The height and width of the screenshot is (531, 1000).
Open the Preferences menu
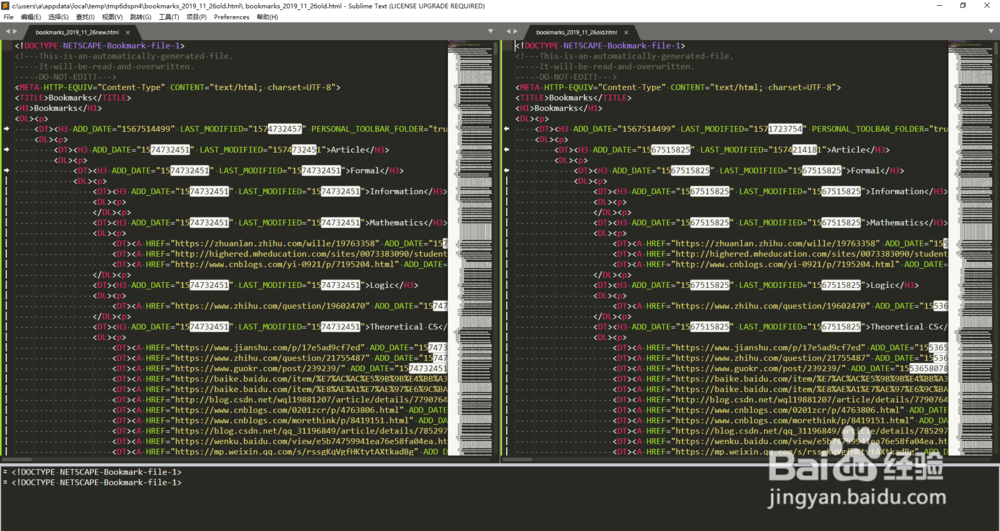point(232,17)
